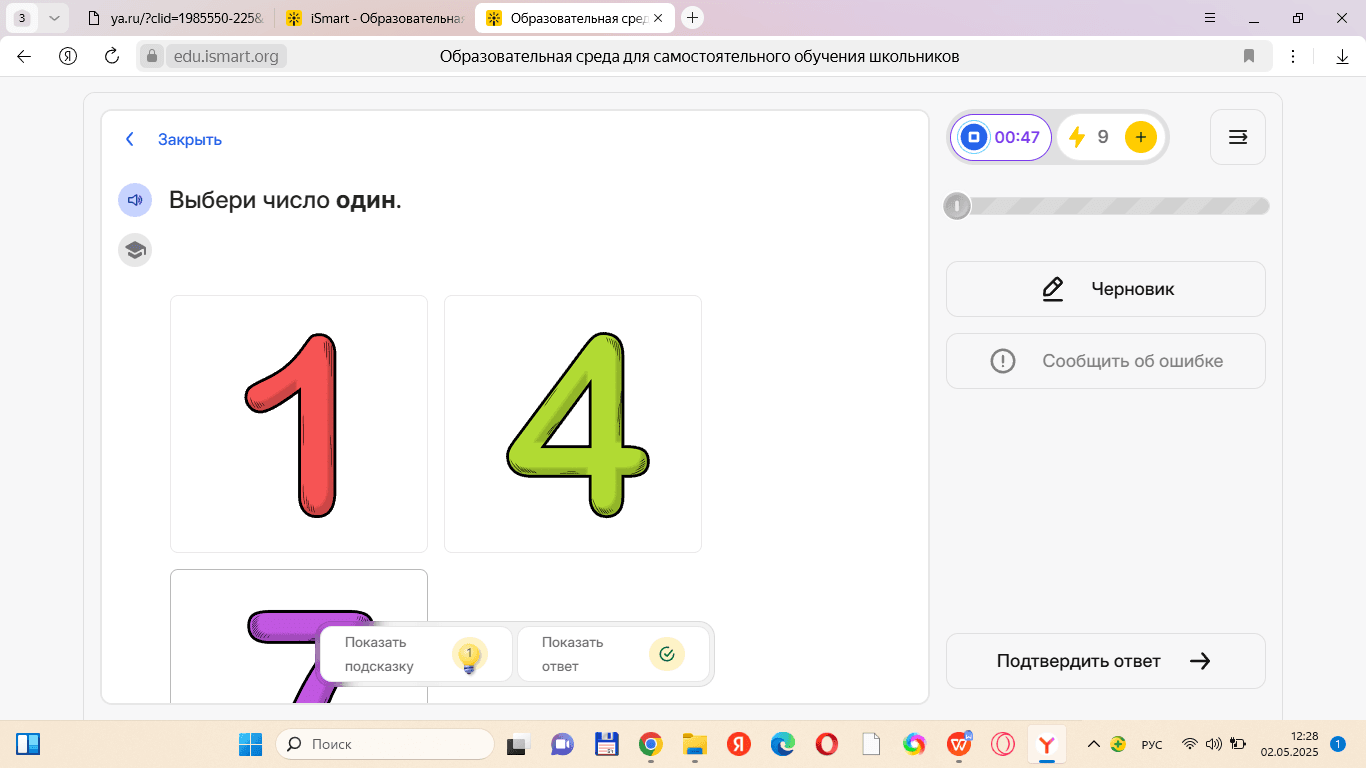The height and width of the screenshot is (768, 1366).
Task: Expand the tab group dropdown arrow
Action: point(54,18)
